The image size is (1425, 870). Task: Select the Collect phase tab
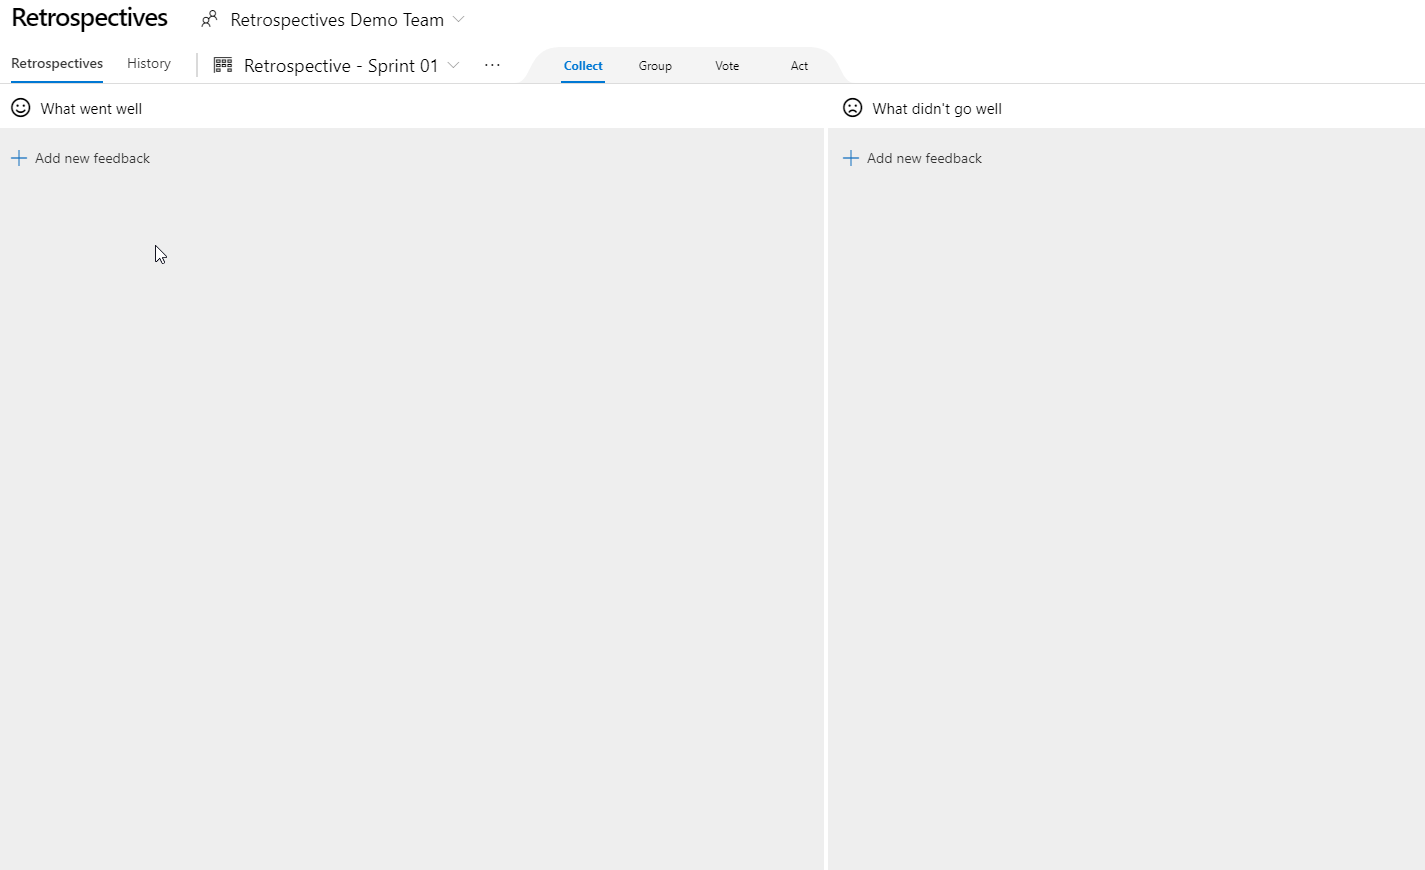[x=583, y=64]
